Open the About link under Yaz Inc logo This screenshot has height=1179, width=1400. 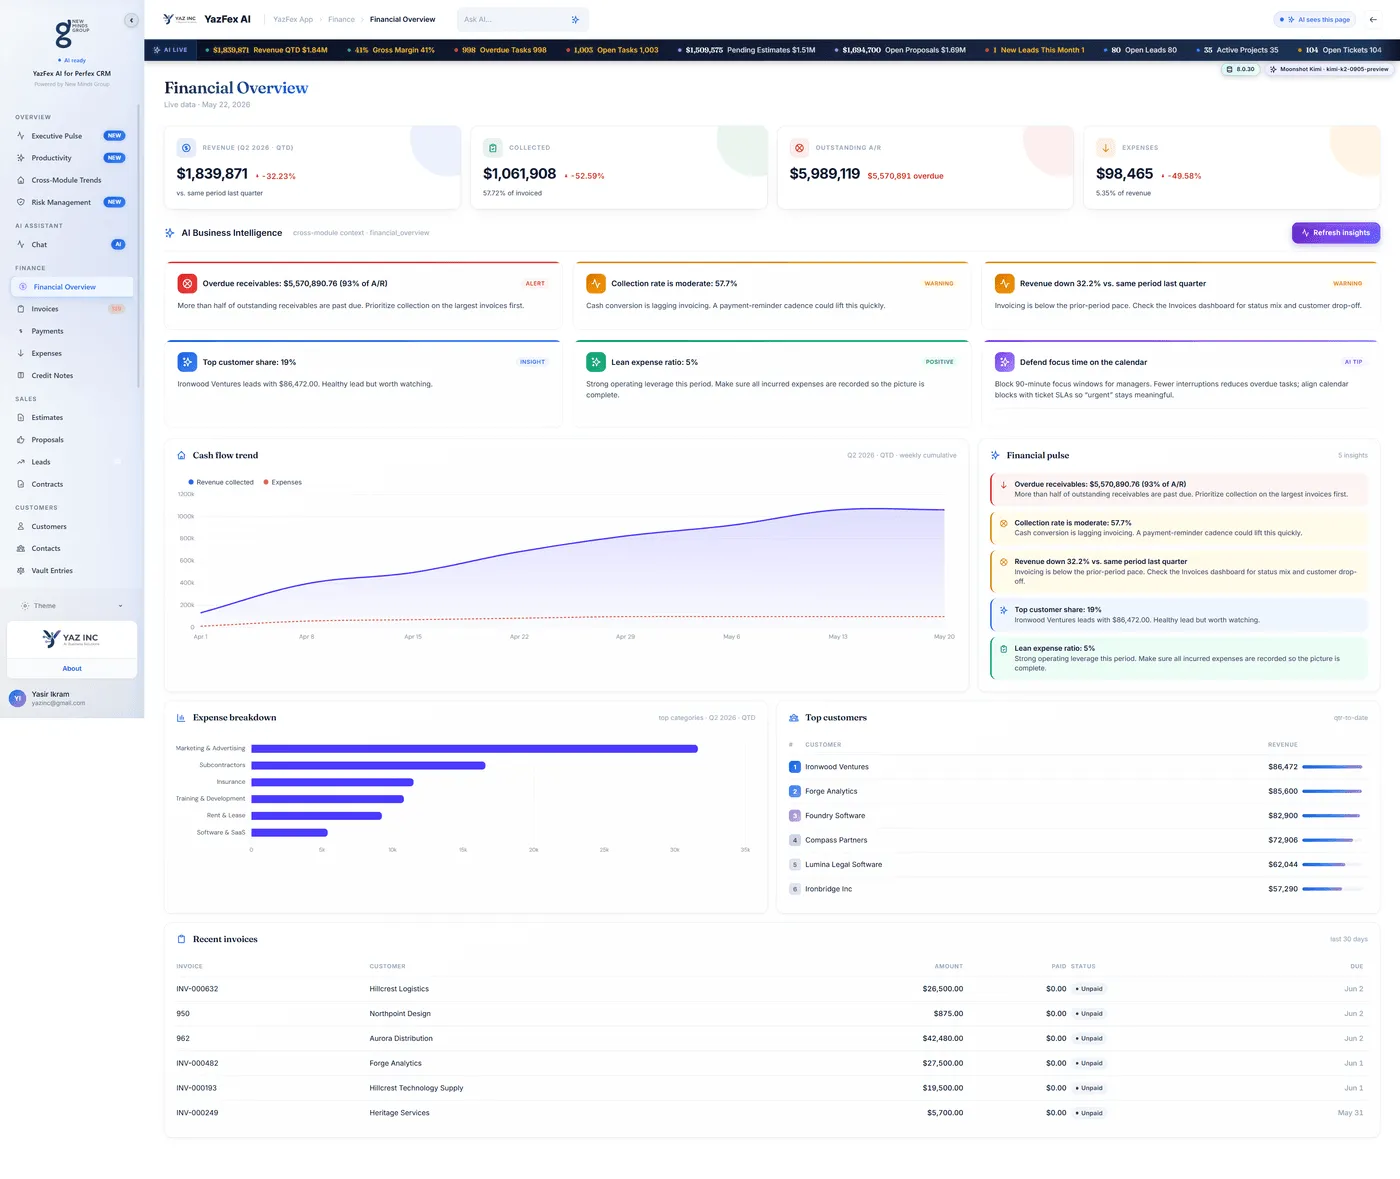point(72,669)
